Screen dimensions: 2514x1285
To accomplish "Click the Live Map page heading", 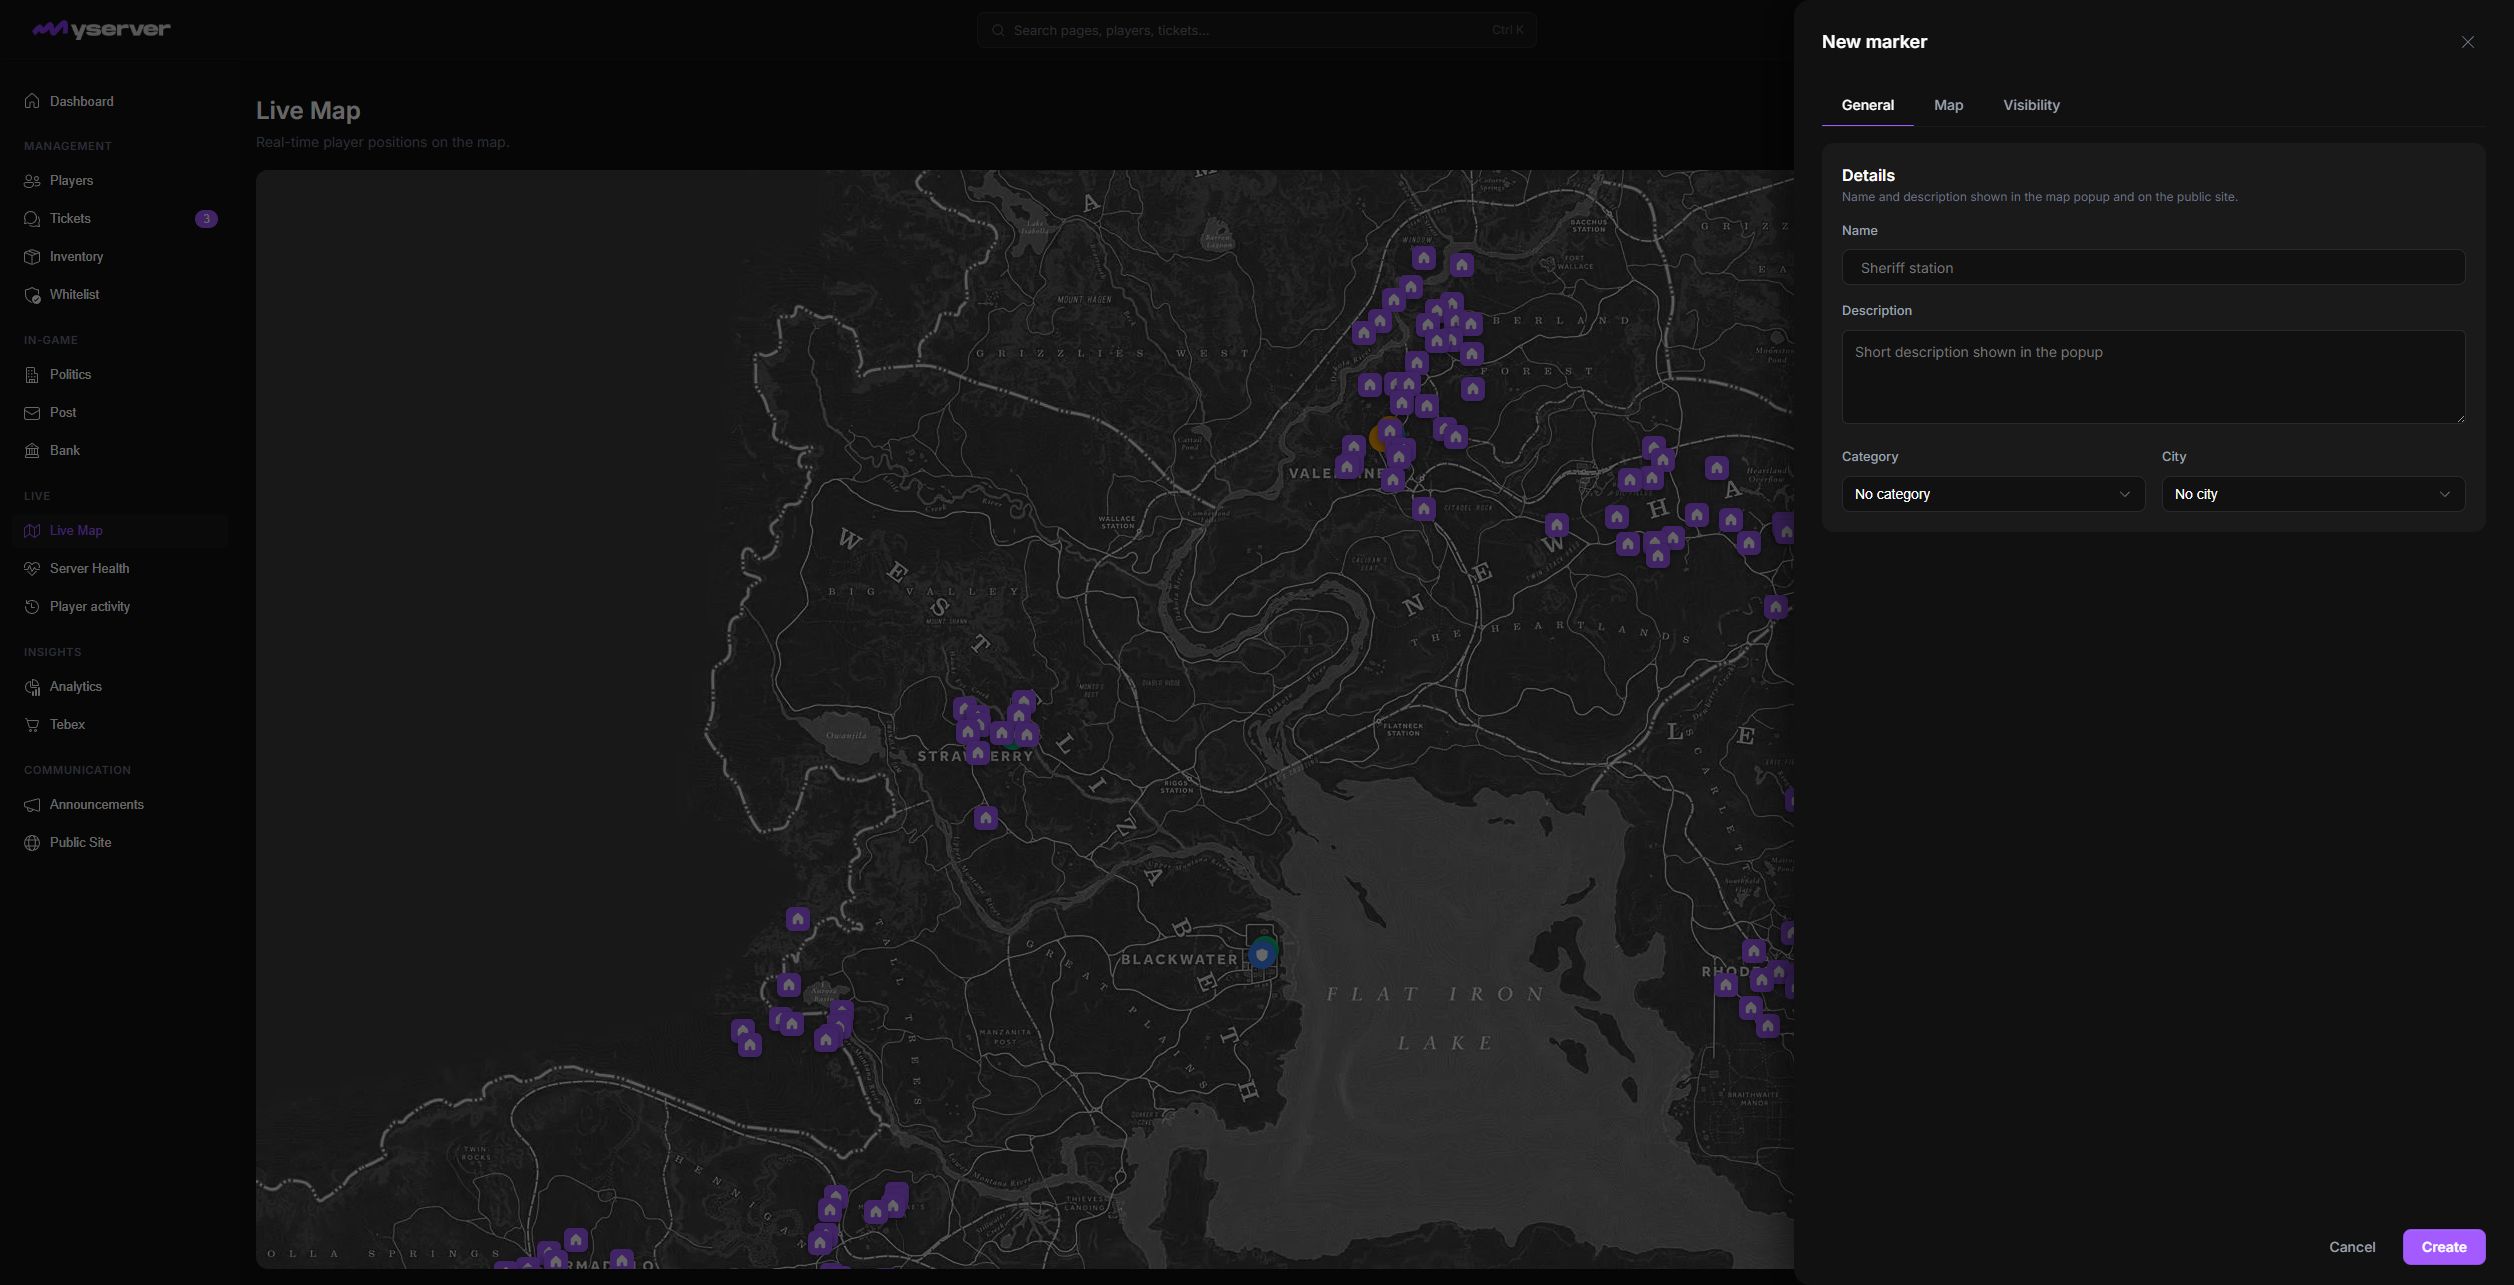I will pyautogui.click(x=308, y=110).
